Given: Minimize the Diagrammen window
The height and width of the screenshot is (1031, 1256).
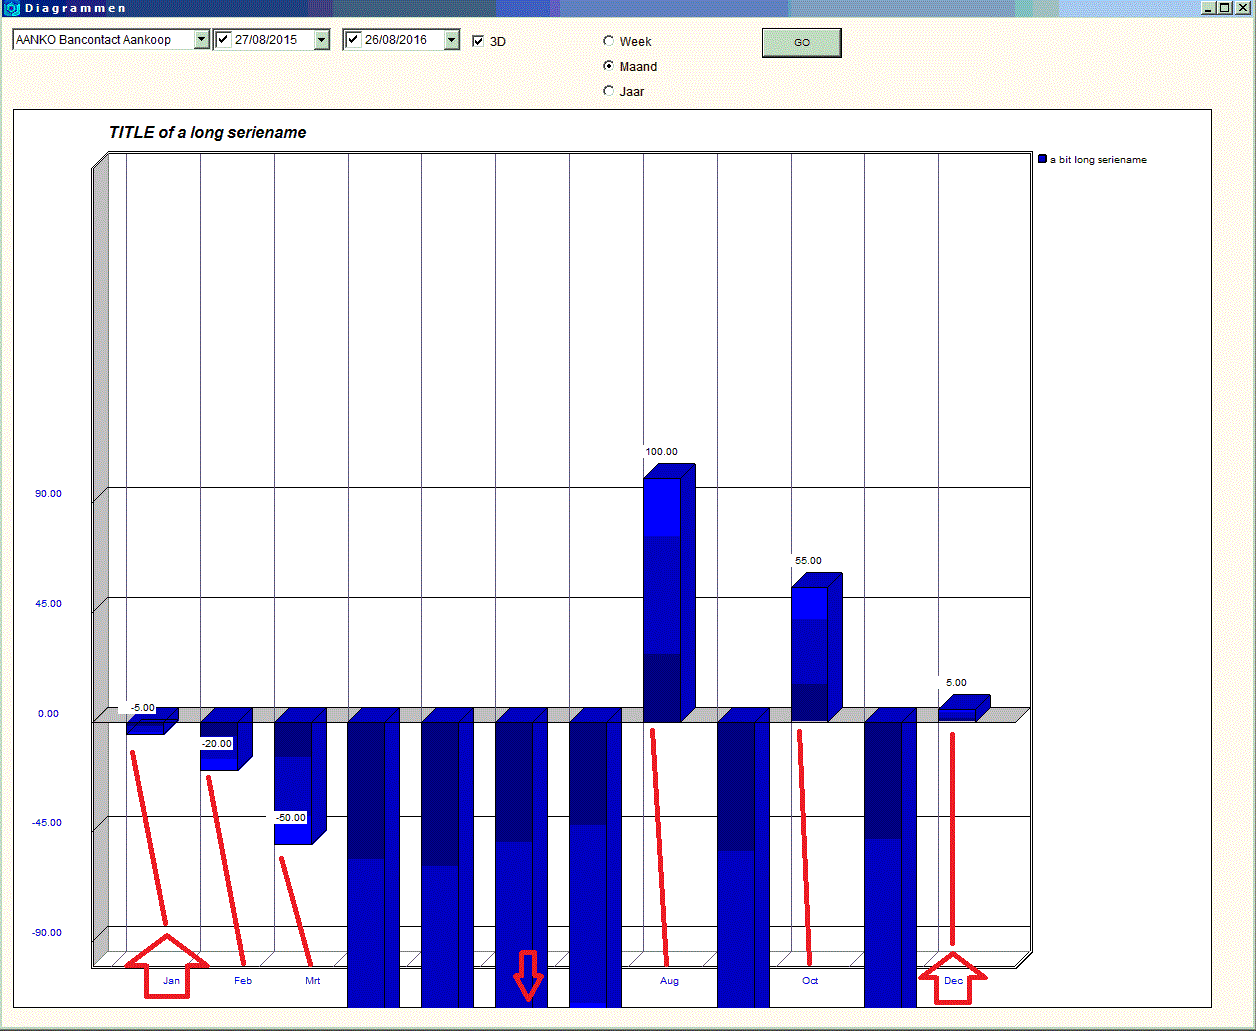Looking at the screenshot, I should [x=1208, y=7].
